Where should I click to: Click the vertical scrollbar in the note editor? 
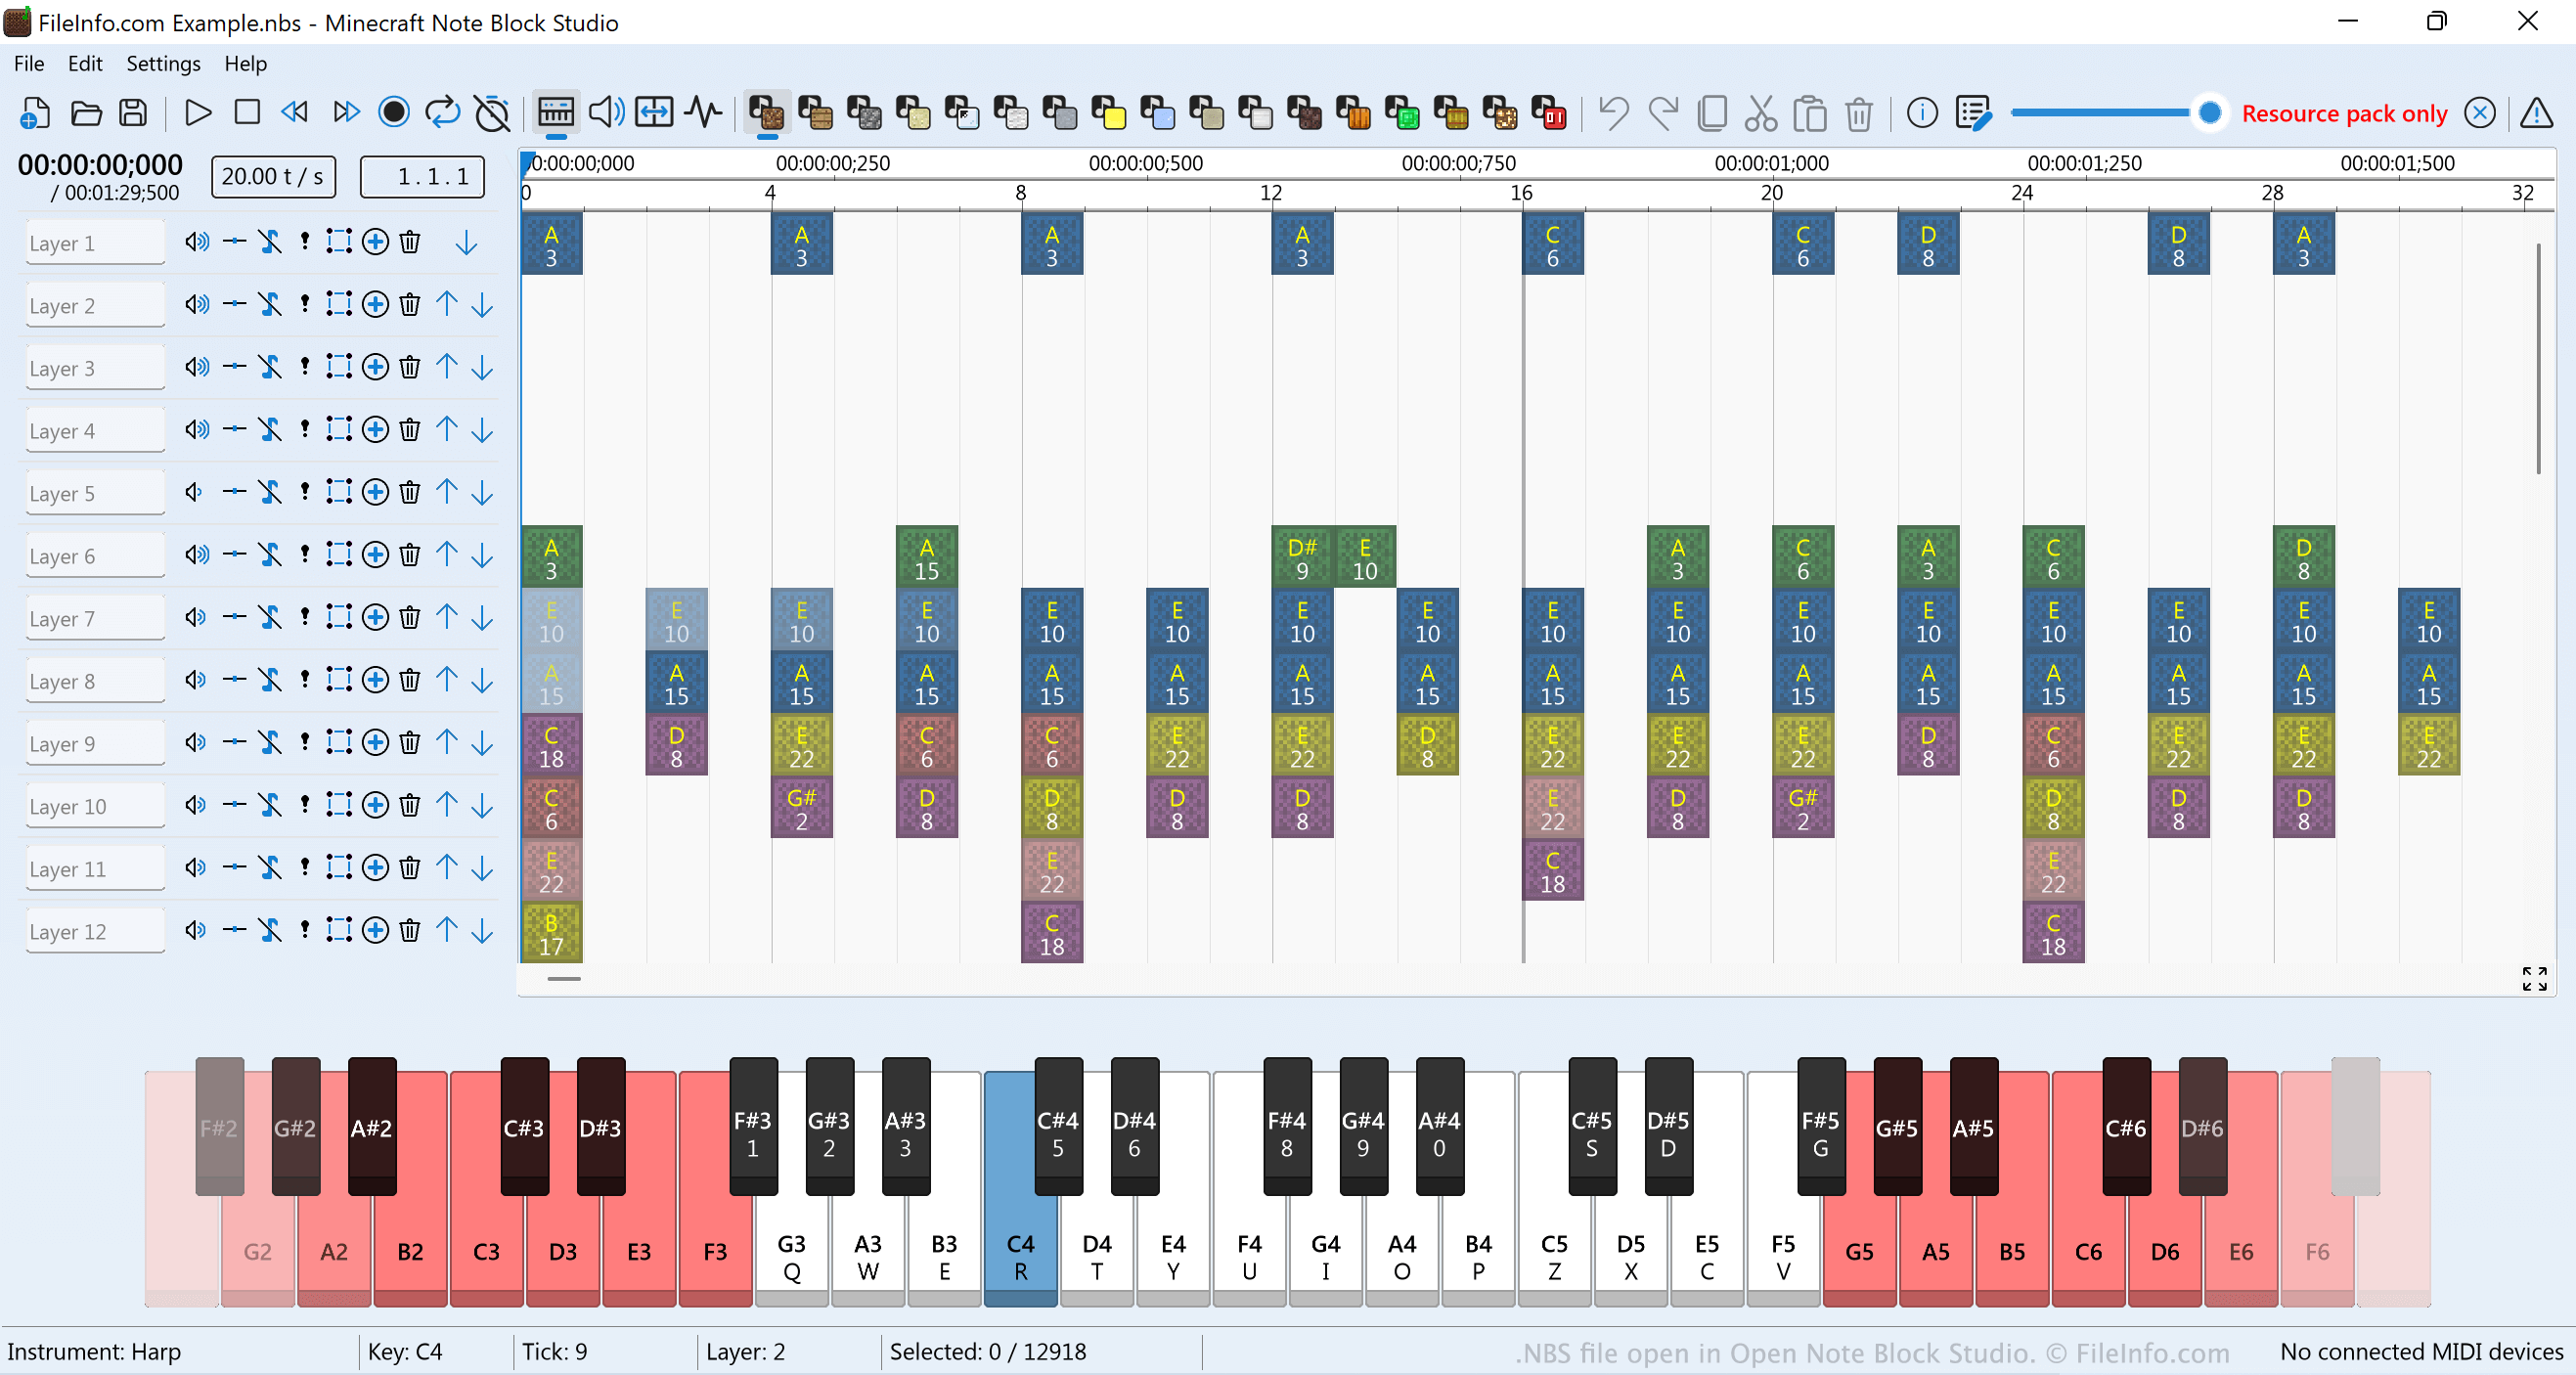tap(2538, 358)
